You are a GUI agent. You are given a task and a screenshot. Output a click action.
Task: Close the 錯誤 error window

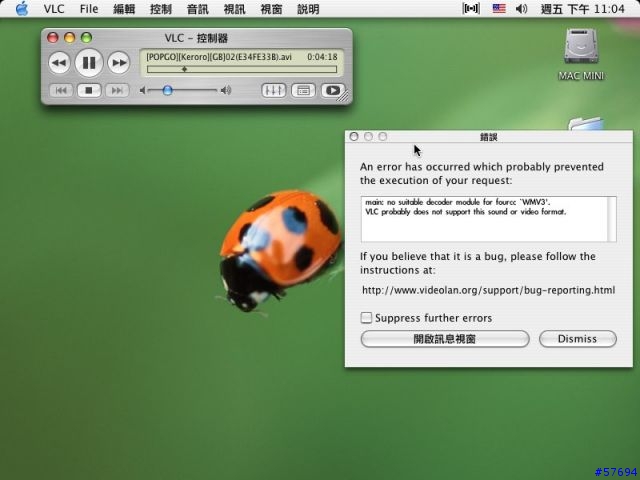354,137
